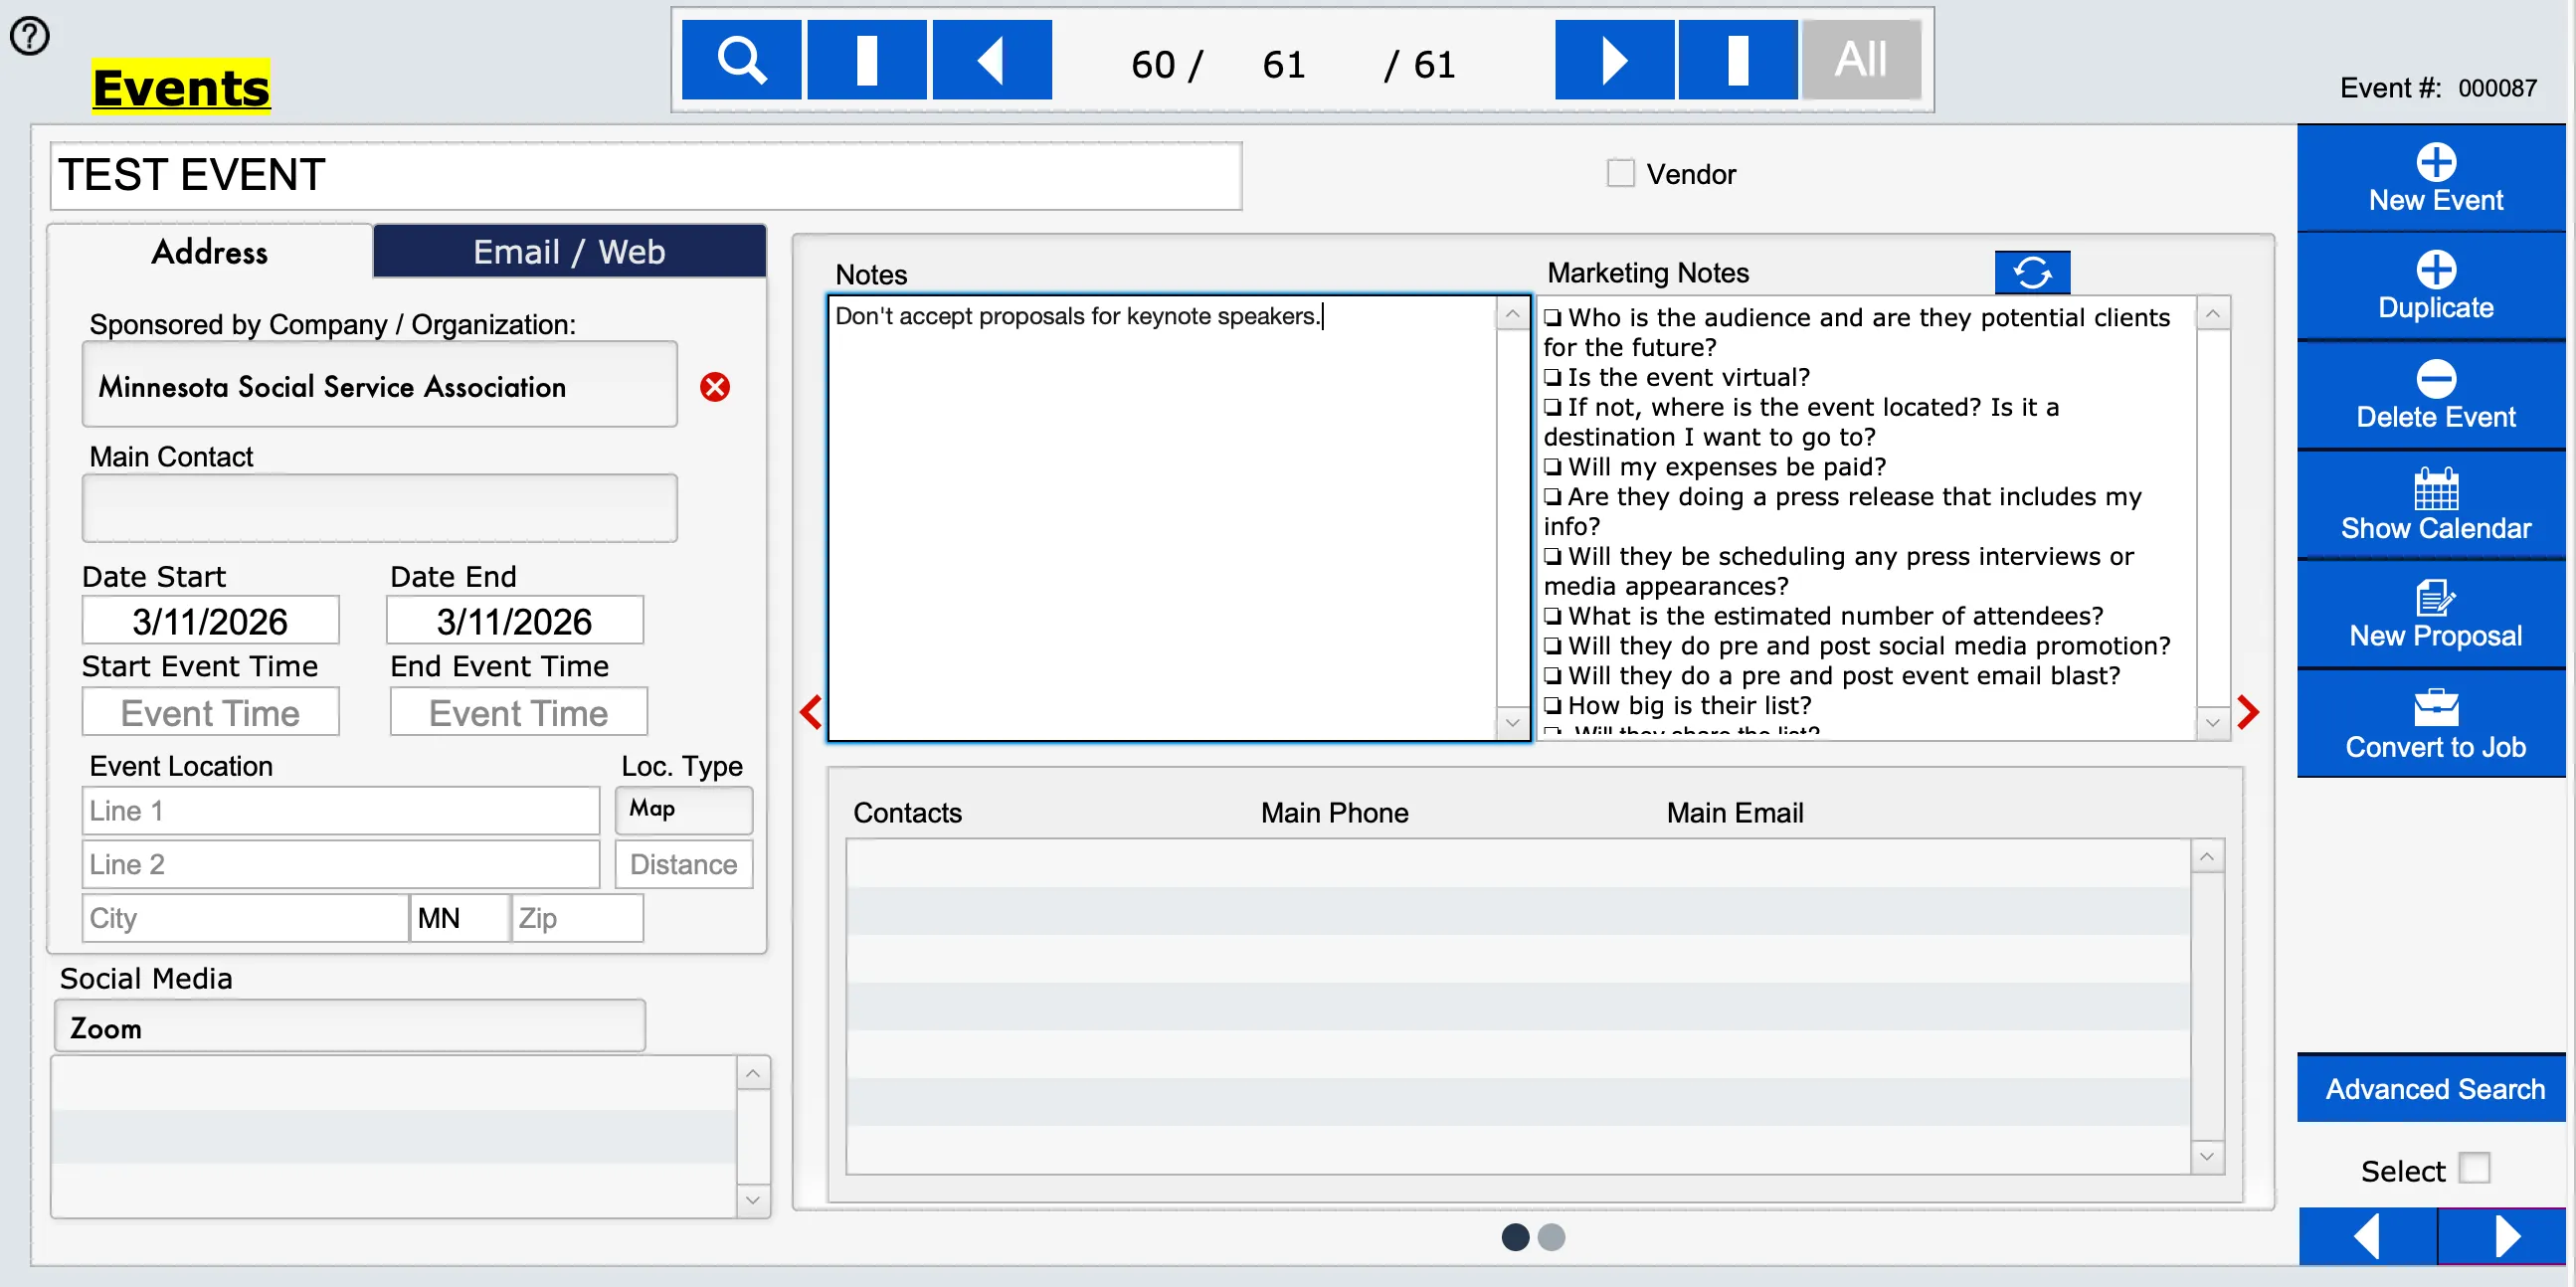The image size is (2576, 1287).
Task: Open the help question mark icon
Action: coord(29,36)
